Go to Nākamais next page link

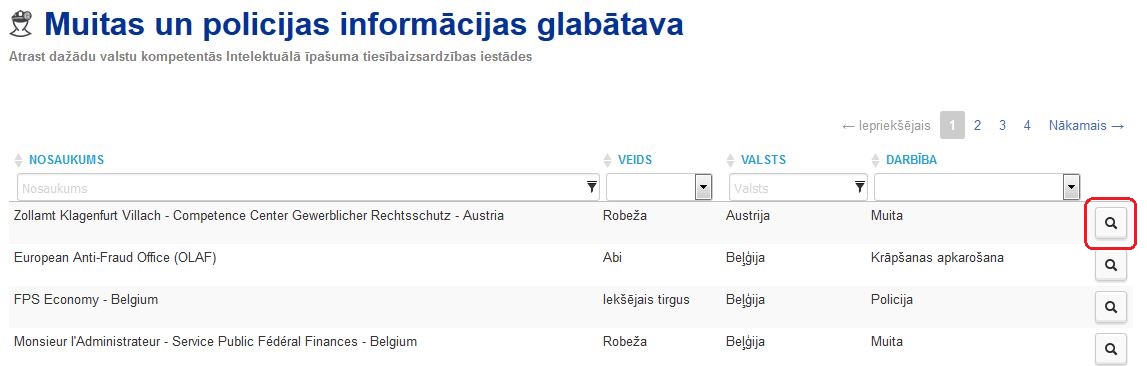pyautogui.click(x=1086, y=126)
